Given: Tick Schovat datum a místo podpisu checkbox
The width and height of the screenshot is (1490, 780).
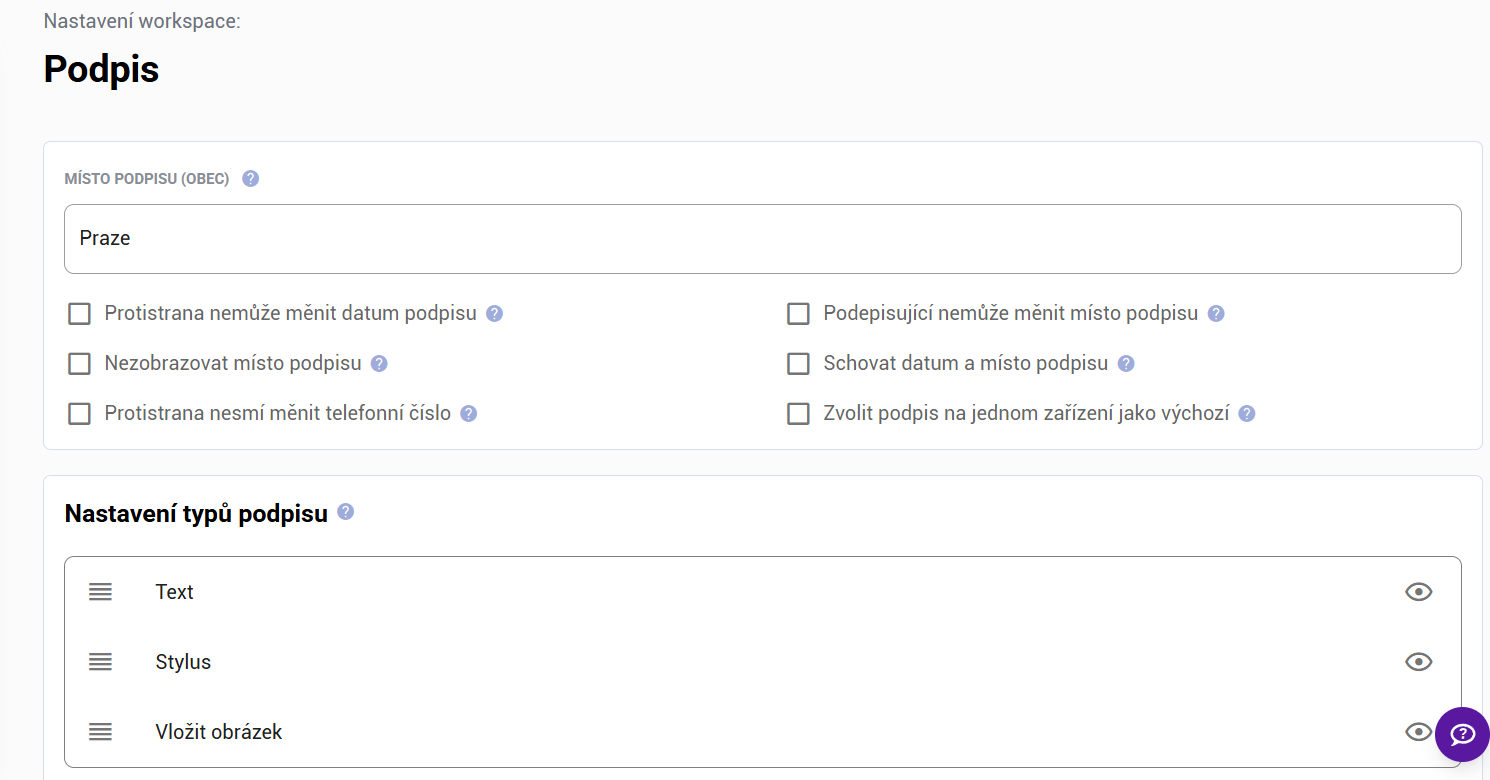Looking at the screenshot, I should point(798,364).
